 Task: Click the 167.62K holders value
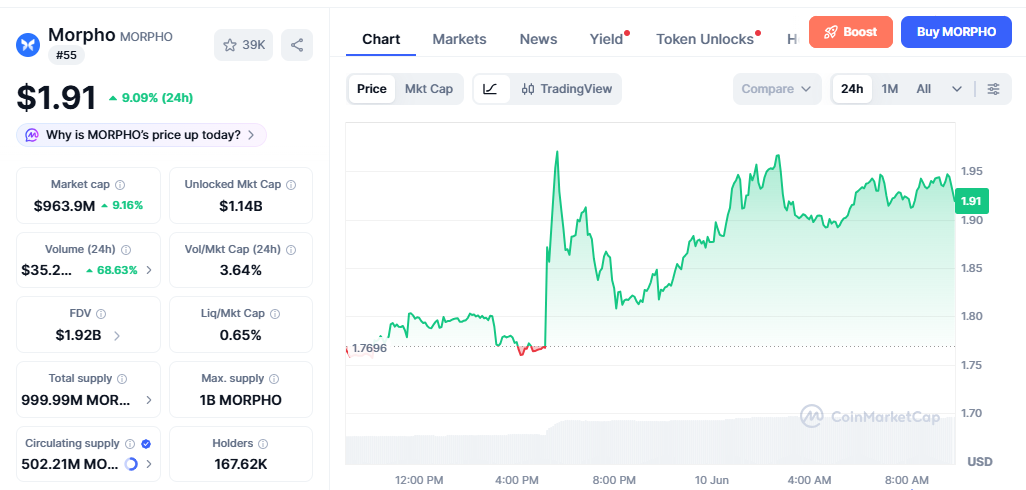[x=241, y=464]
